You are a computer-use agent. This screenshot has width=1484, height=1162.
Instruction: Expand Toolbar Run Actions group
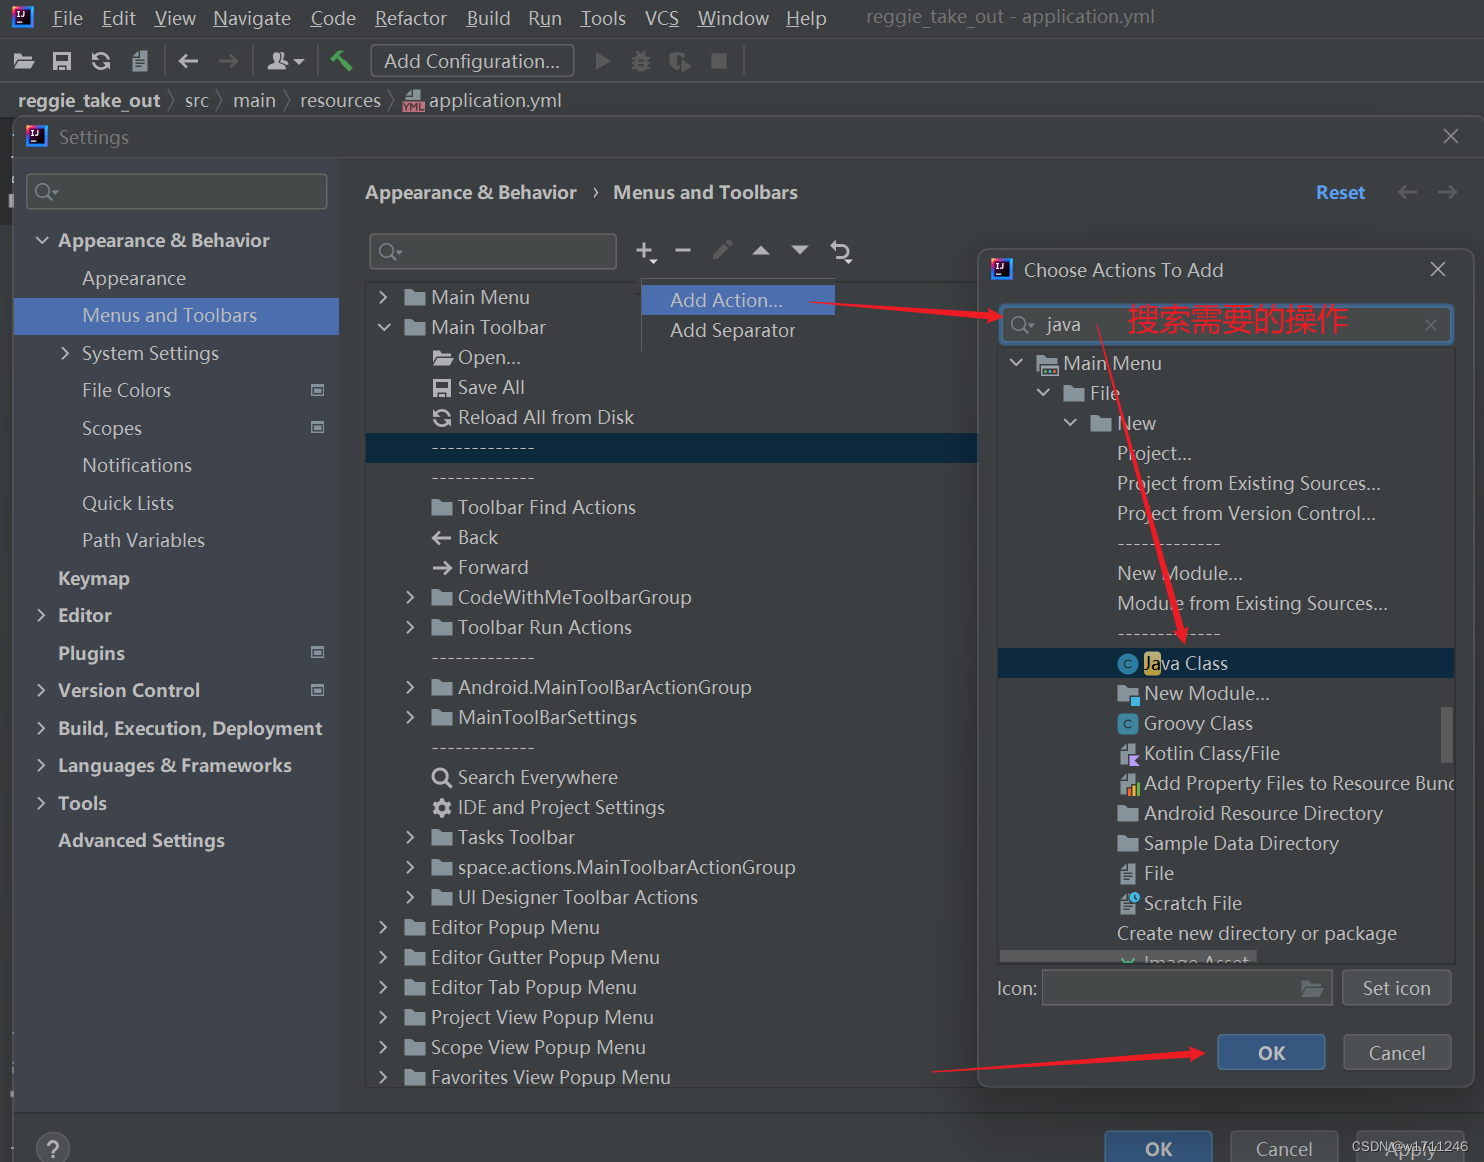click(410, 627)
